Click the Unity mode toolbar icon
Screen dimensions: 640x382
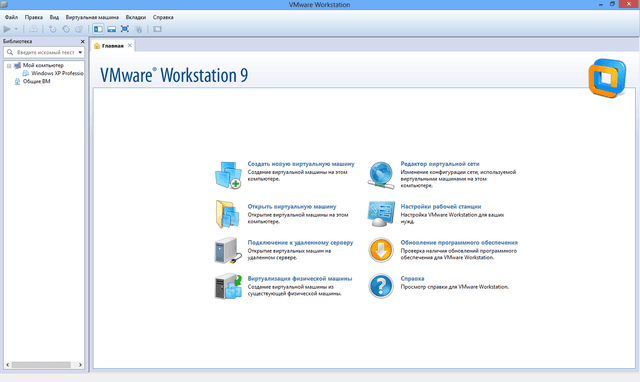(138, 29)
